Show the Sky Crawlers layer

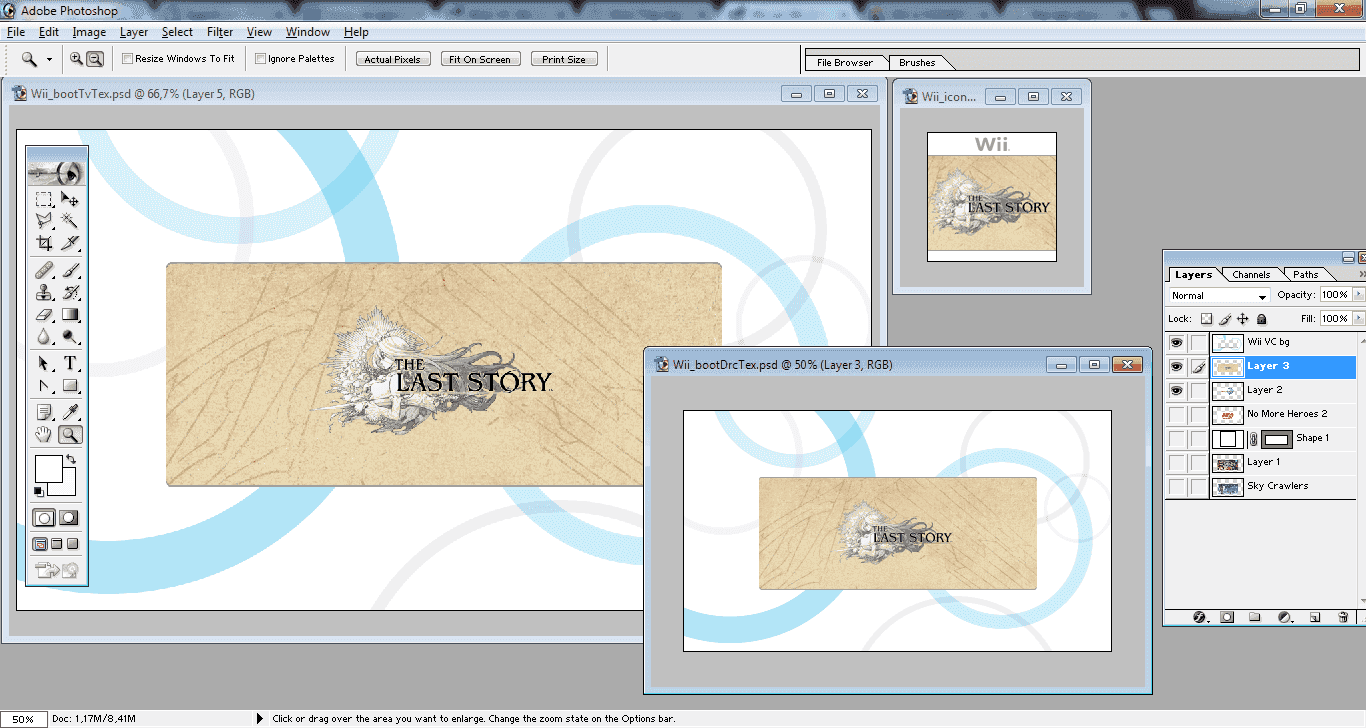(1177, 486)
